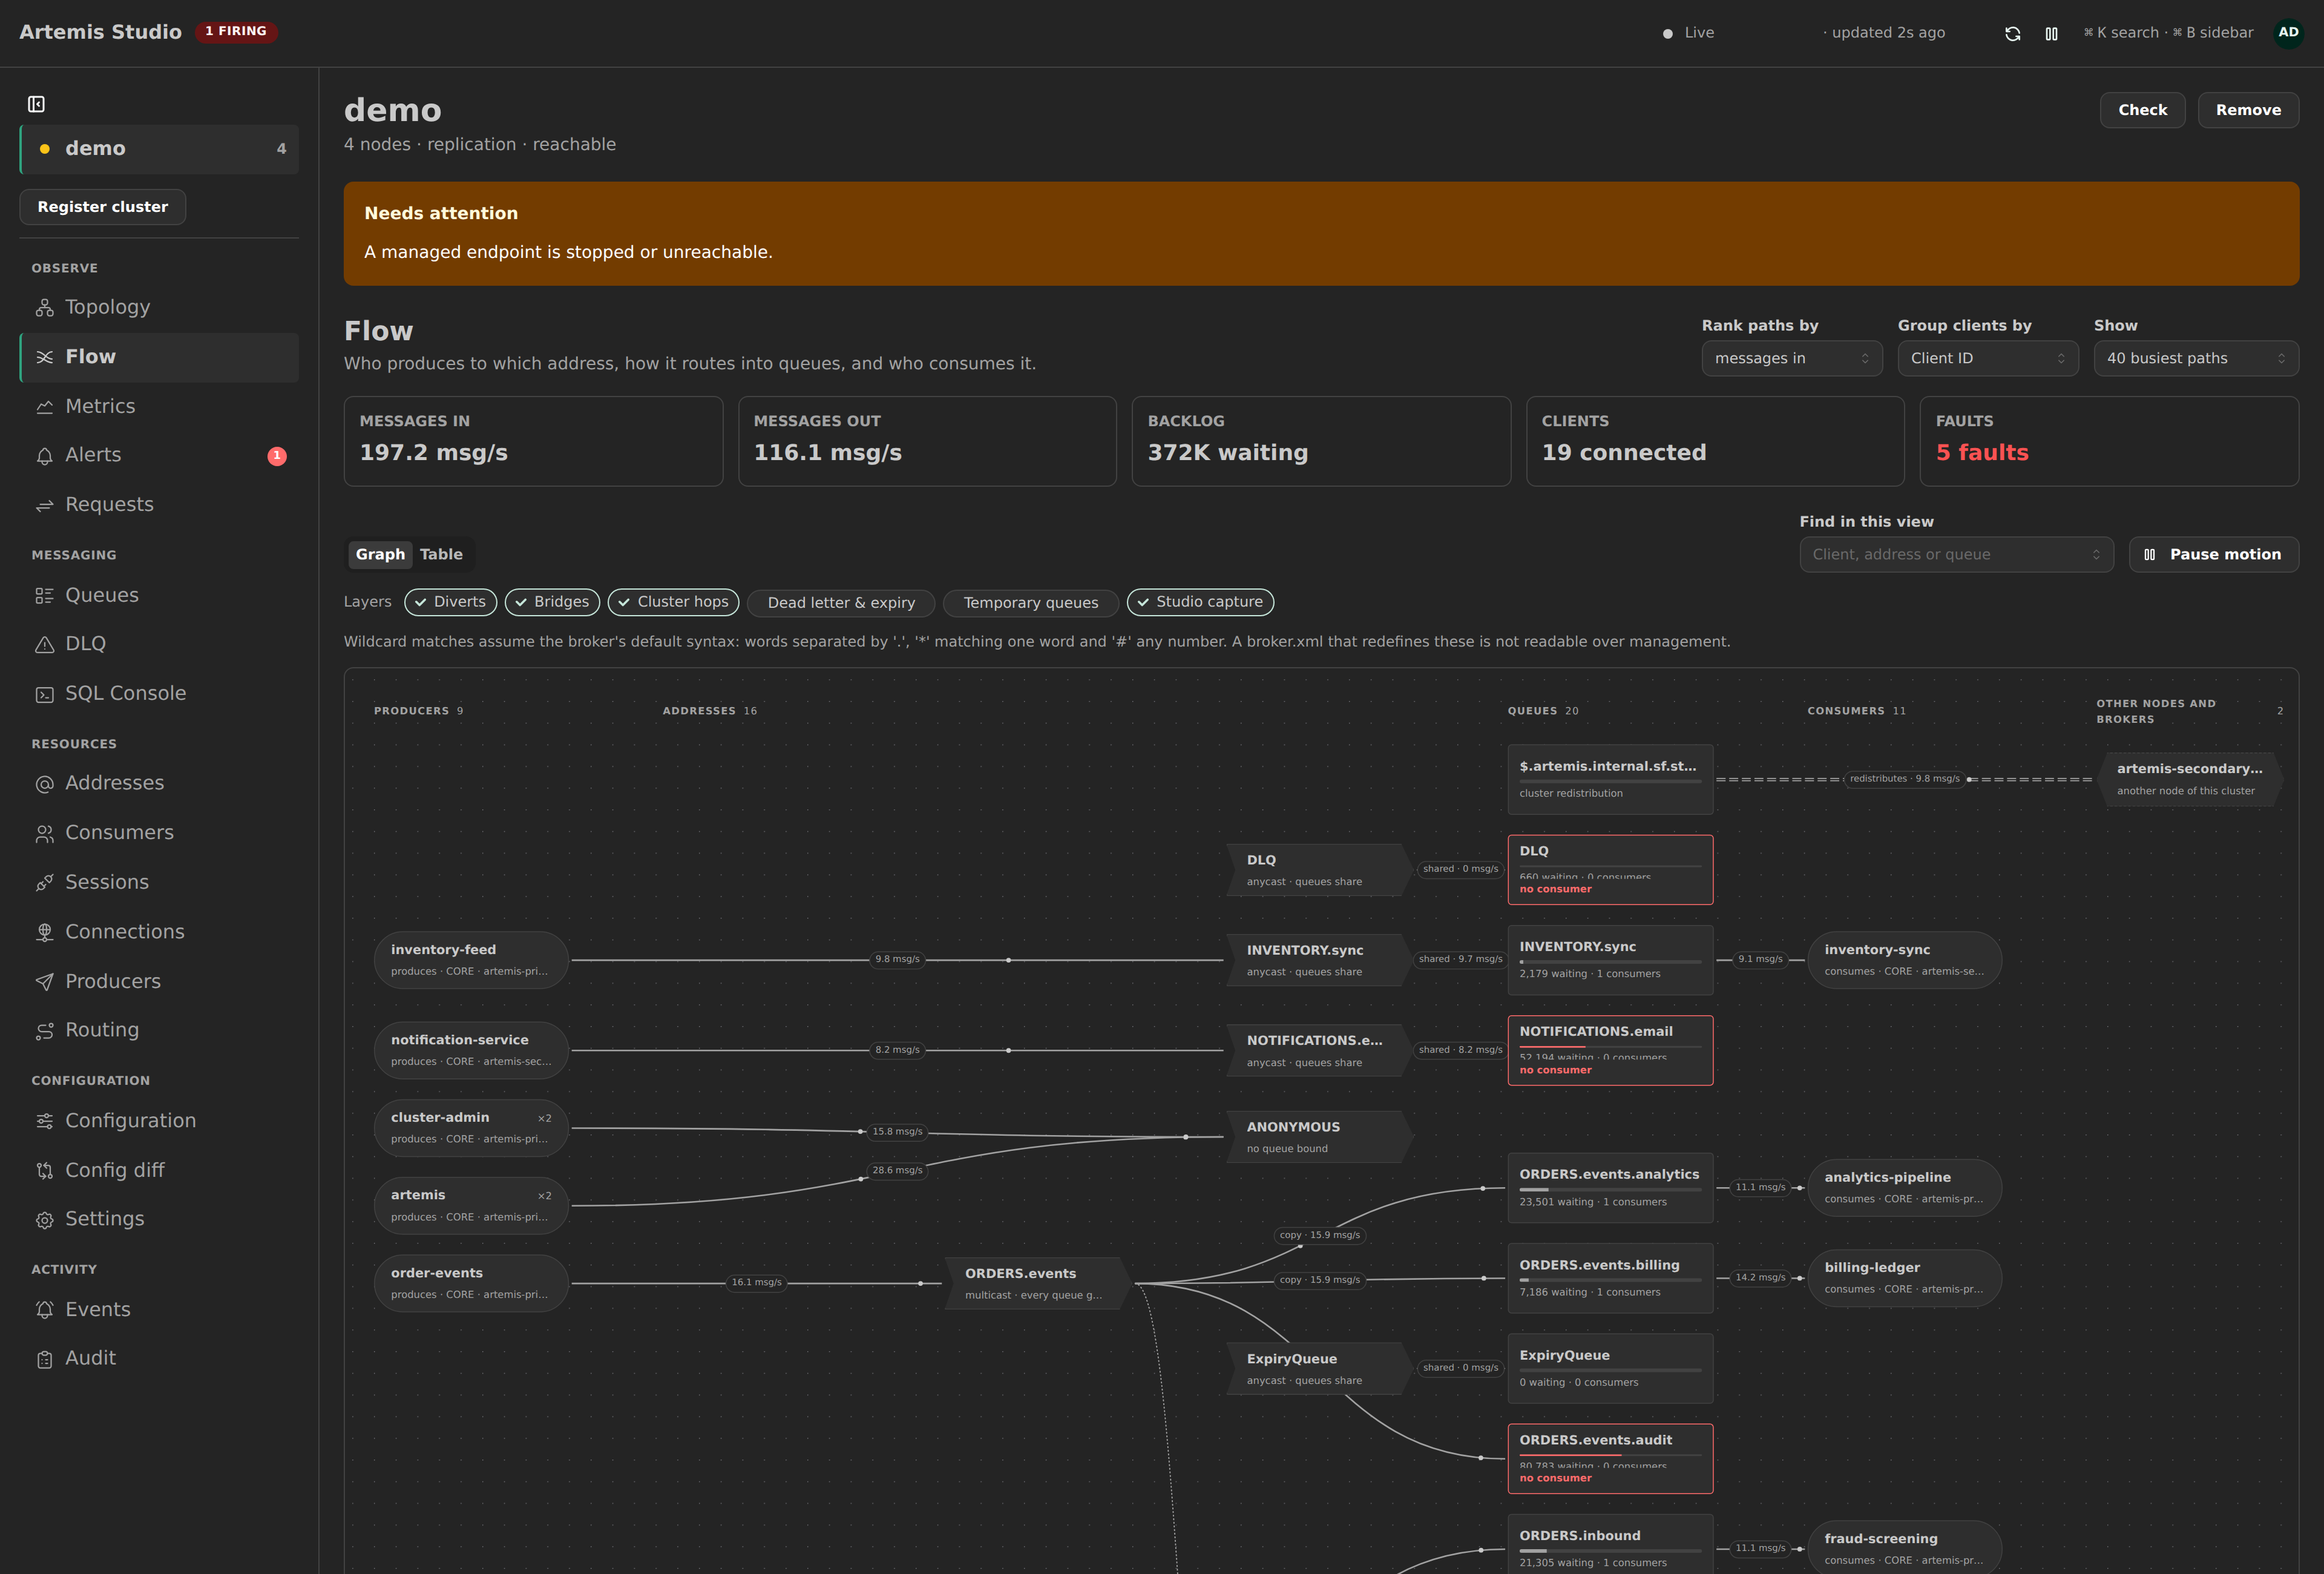Toggle the Diverts layer chip
This screenshot has width=2324, height=1574.
[450, 602]
